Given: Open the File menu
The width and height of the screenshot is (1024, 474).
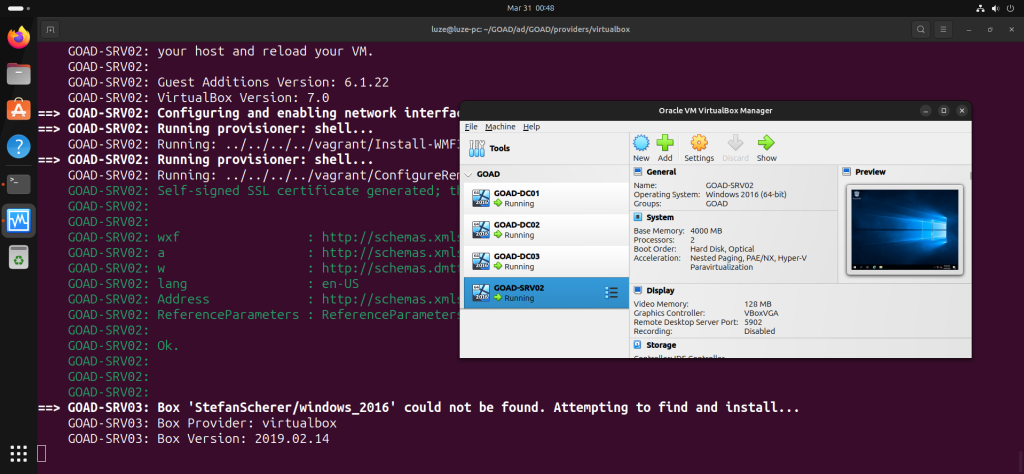Looking at the screenshot, I should point(470,127).
